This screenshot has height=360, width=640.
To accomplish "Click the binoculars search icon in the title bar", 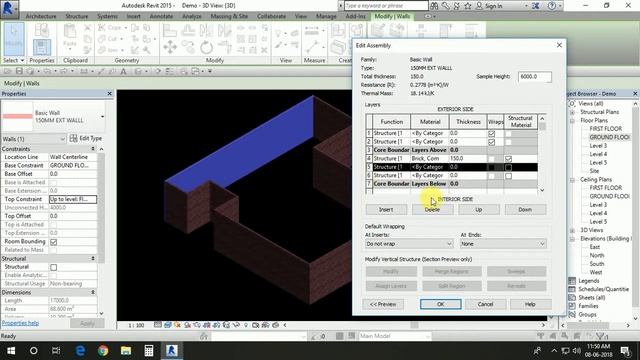I will 434,6.
